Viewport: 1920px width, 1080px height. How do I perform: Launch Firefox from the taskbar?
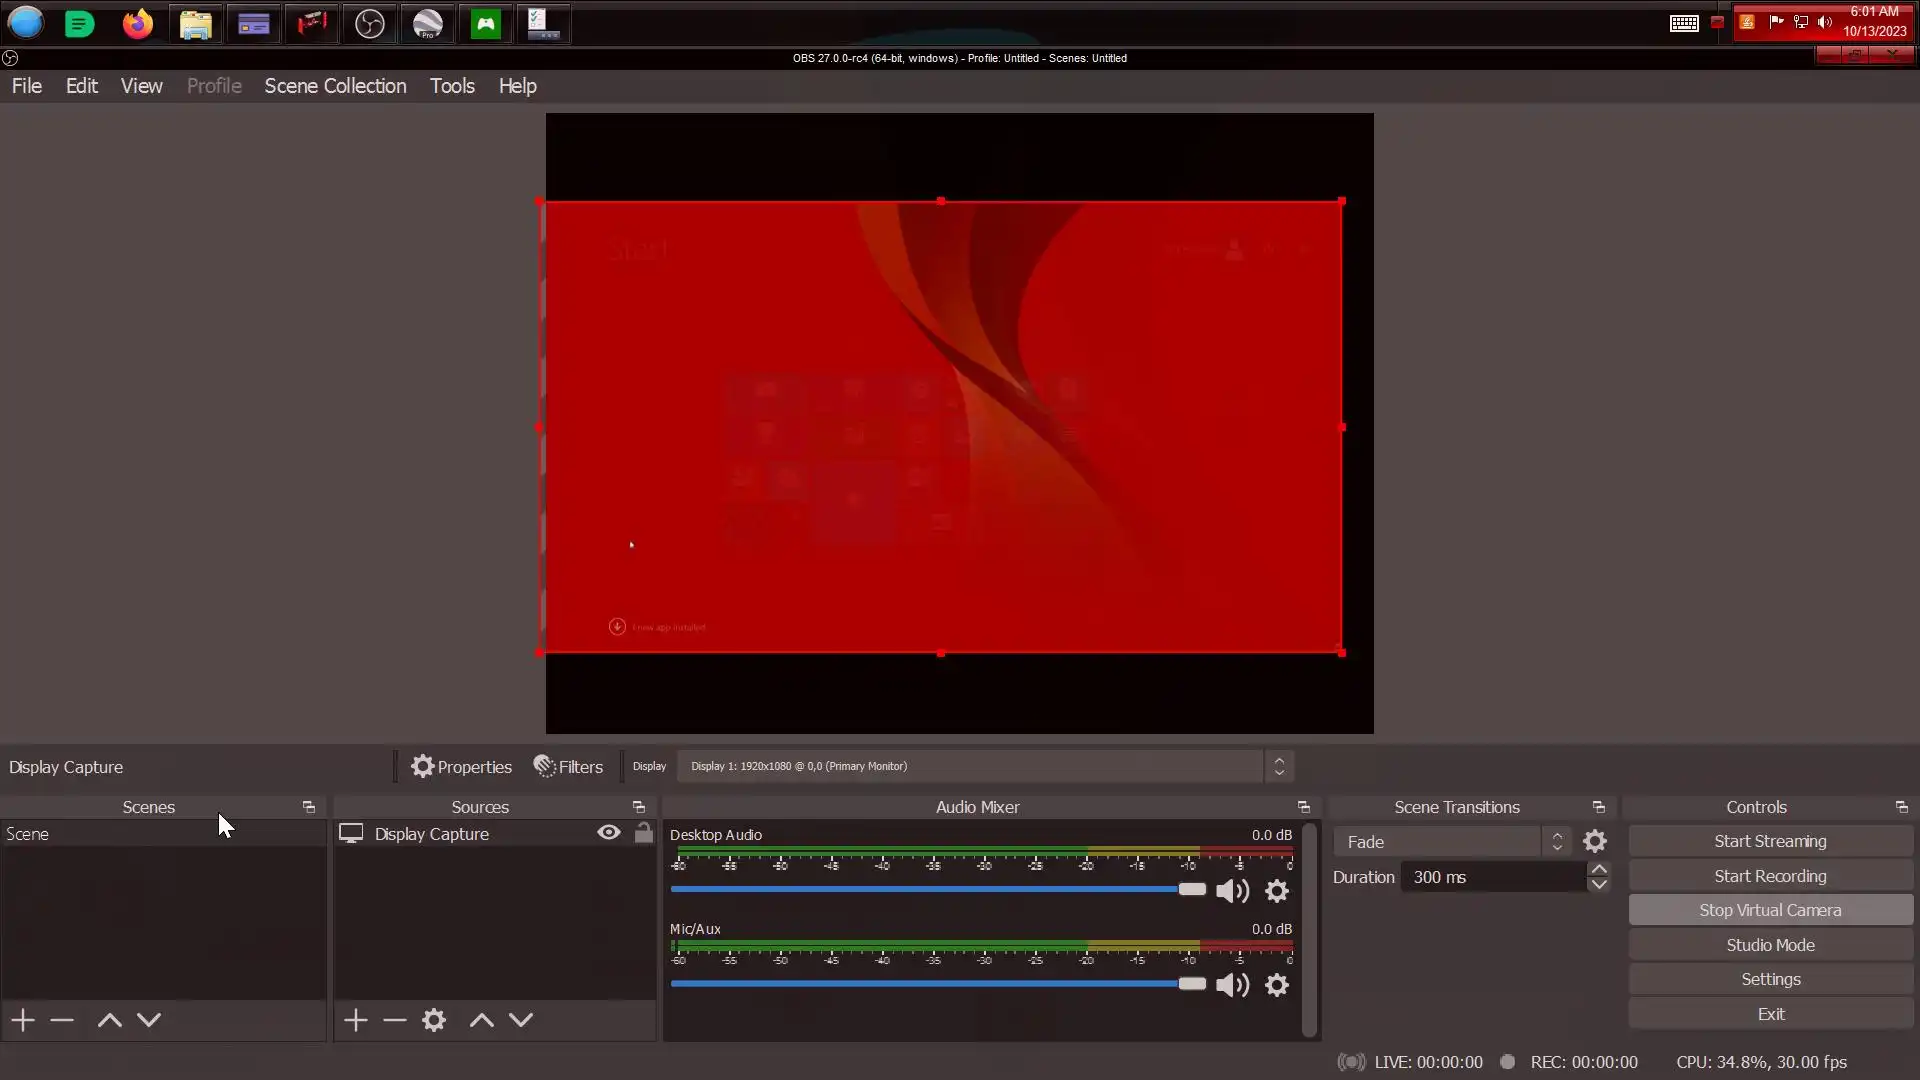point(138,24)
